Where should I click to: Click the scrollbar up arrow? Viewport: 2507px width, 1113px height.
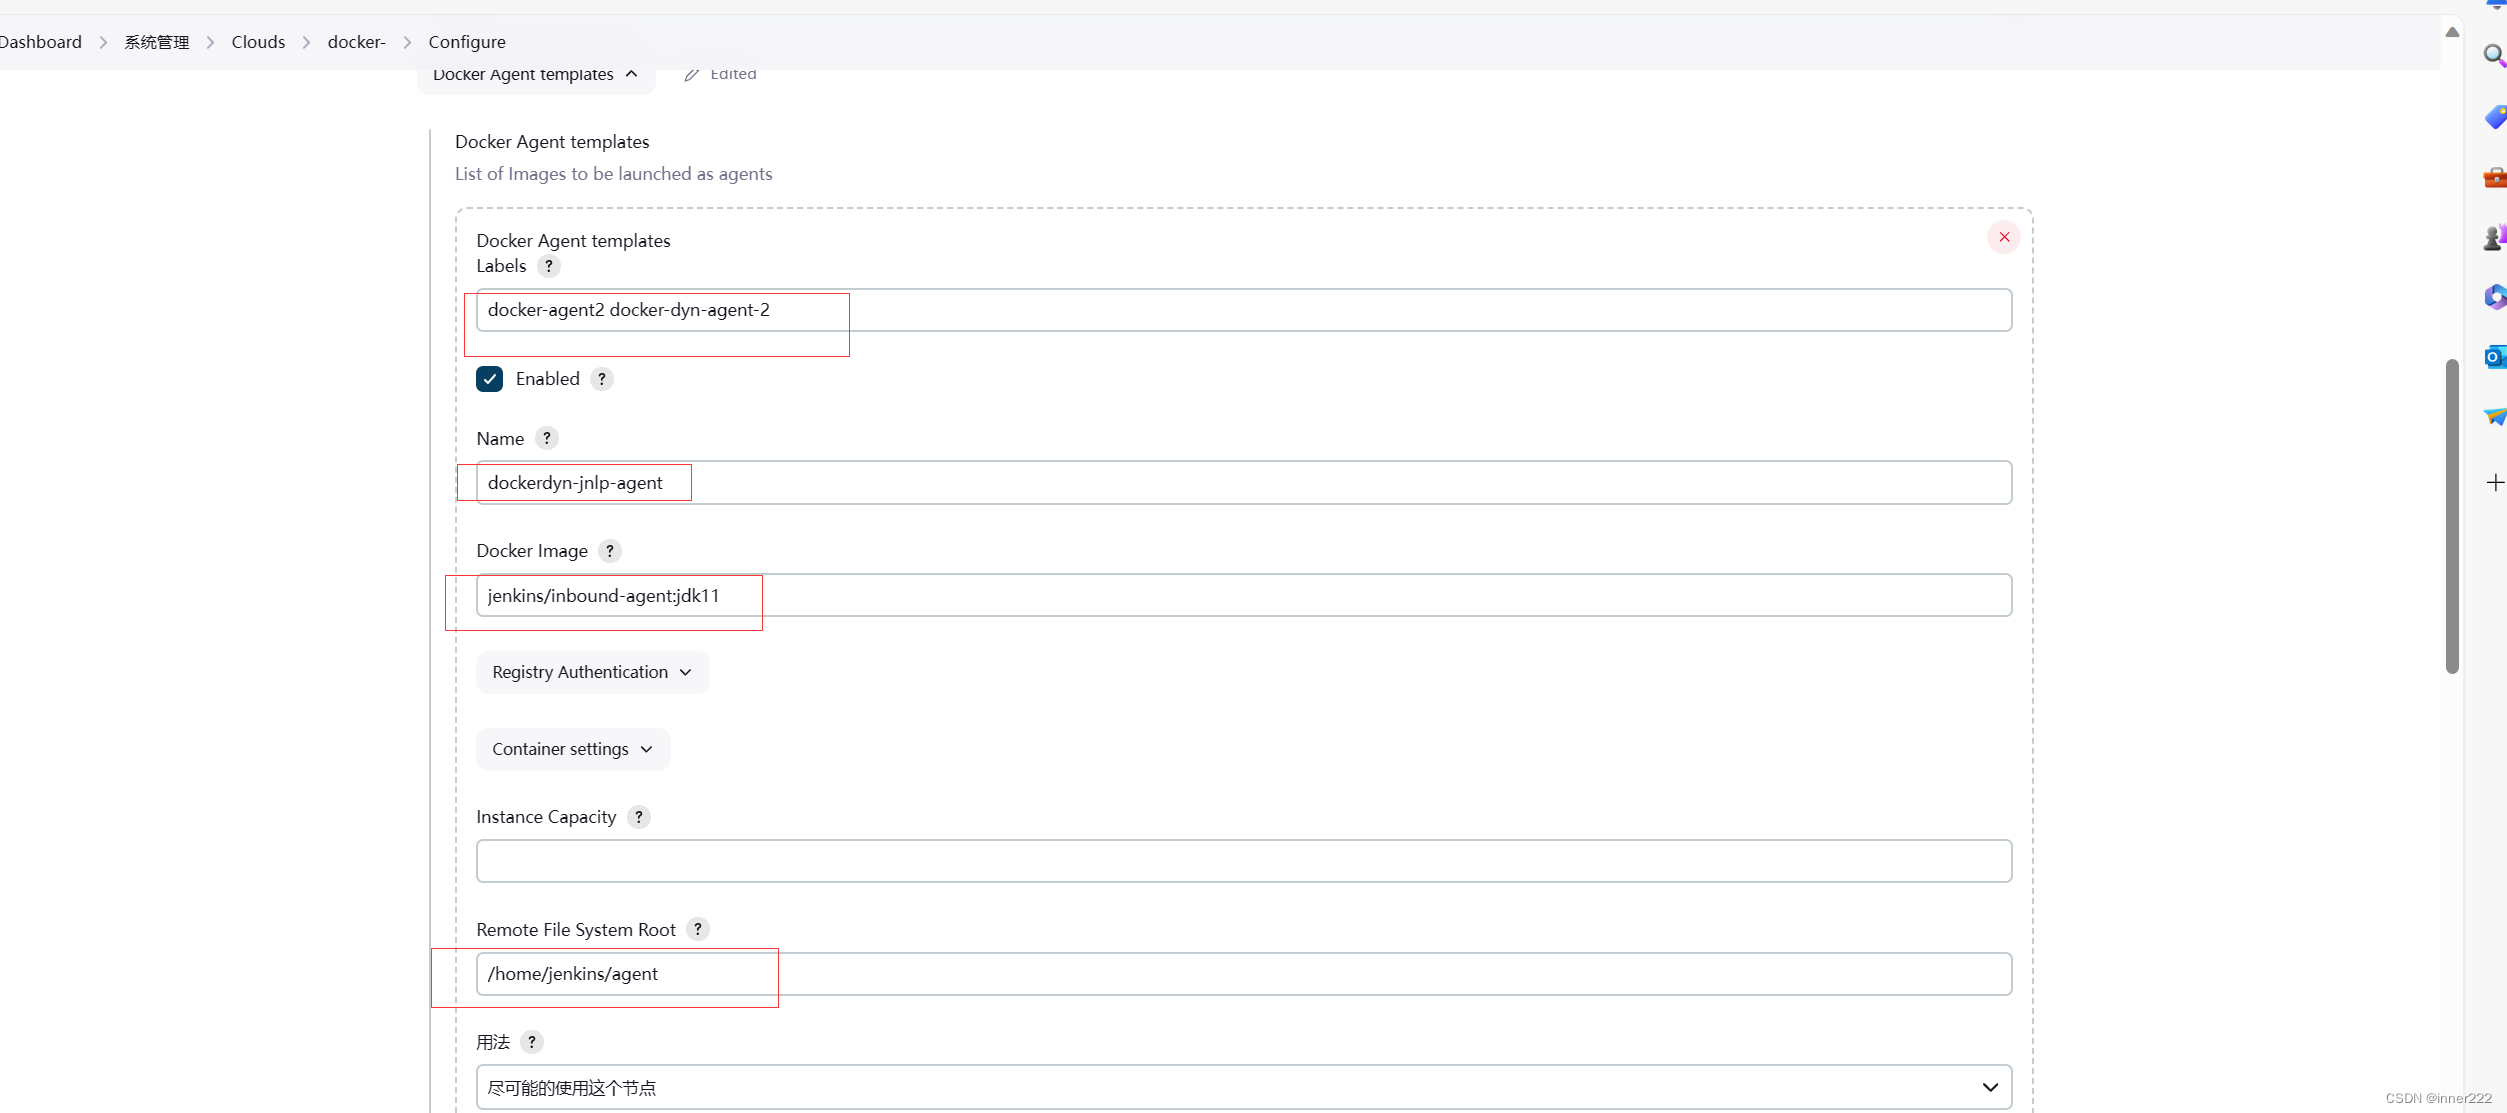(x=2451, y=32)
